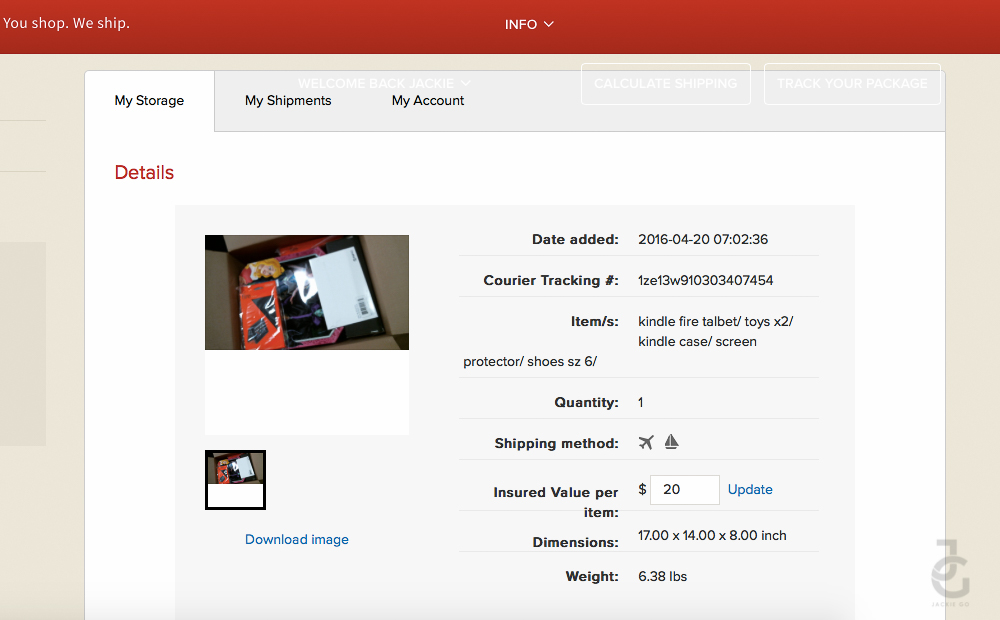This screenshot has height=620, width=1000.
Task: Click the Calculate Shipping button
Action: [666, 84]
